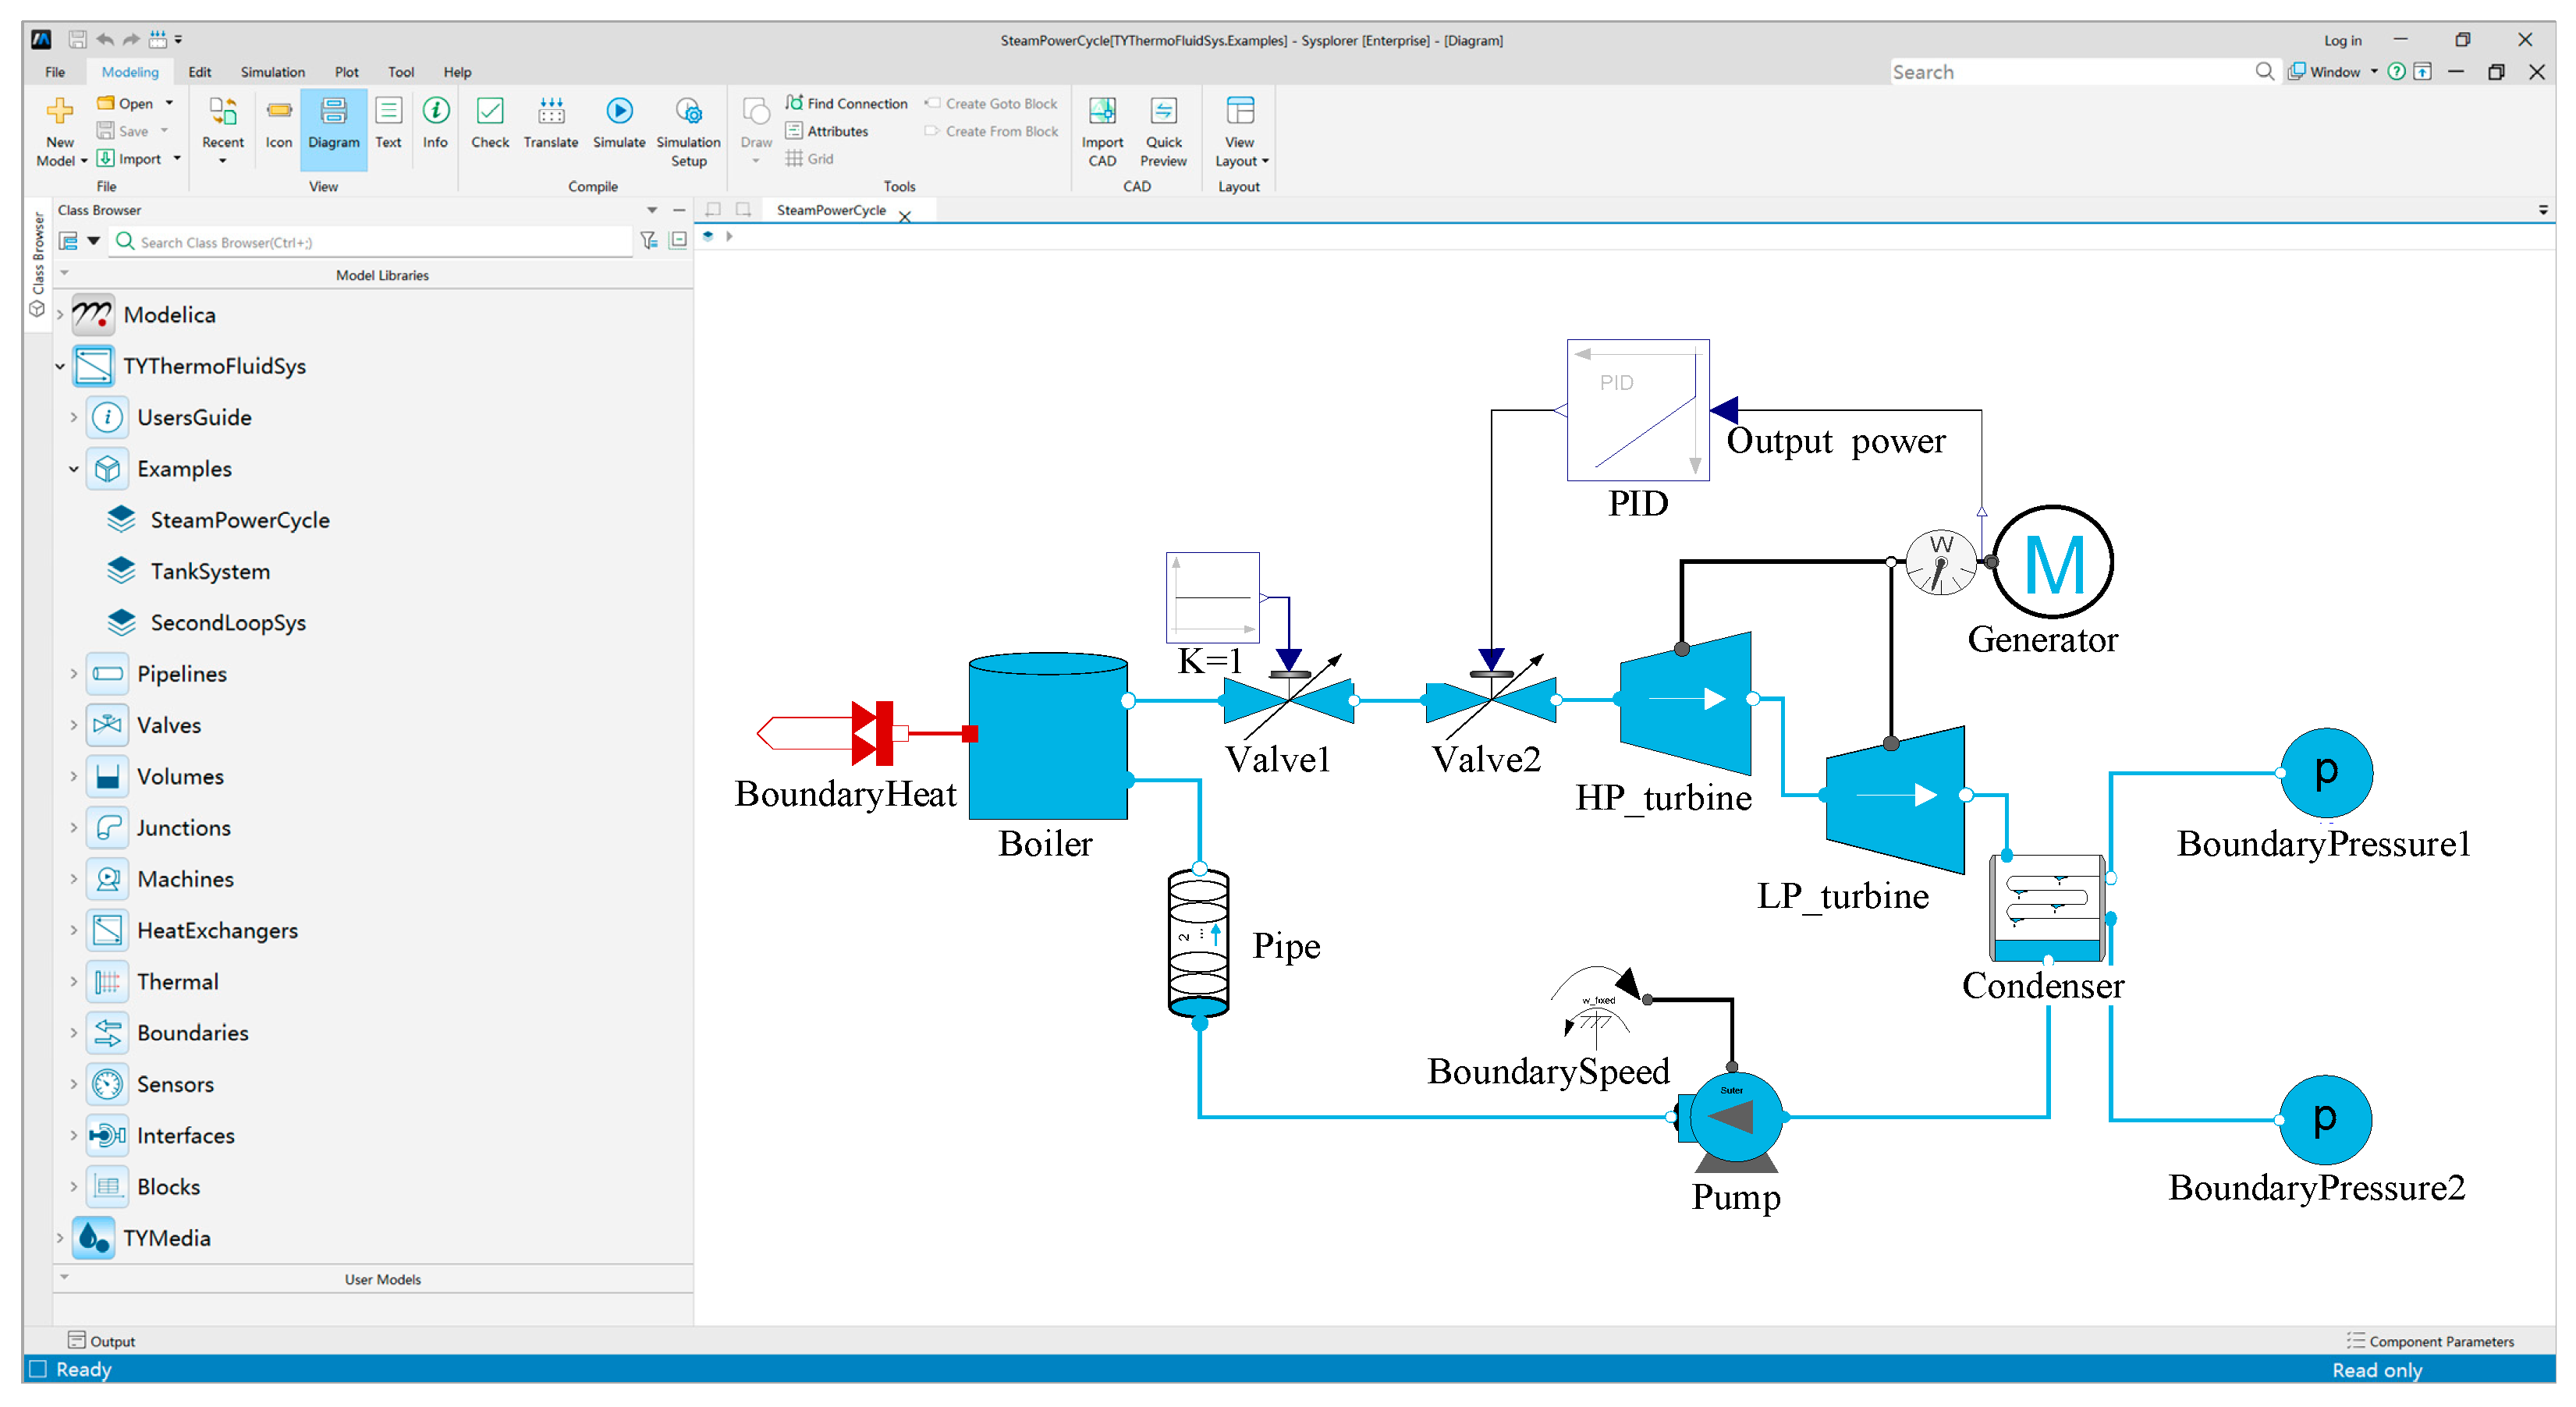Open the Simulation ribbon tab
Viewport: 2576px width, 1407px height.
tap(272, 72)
